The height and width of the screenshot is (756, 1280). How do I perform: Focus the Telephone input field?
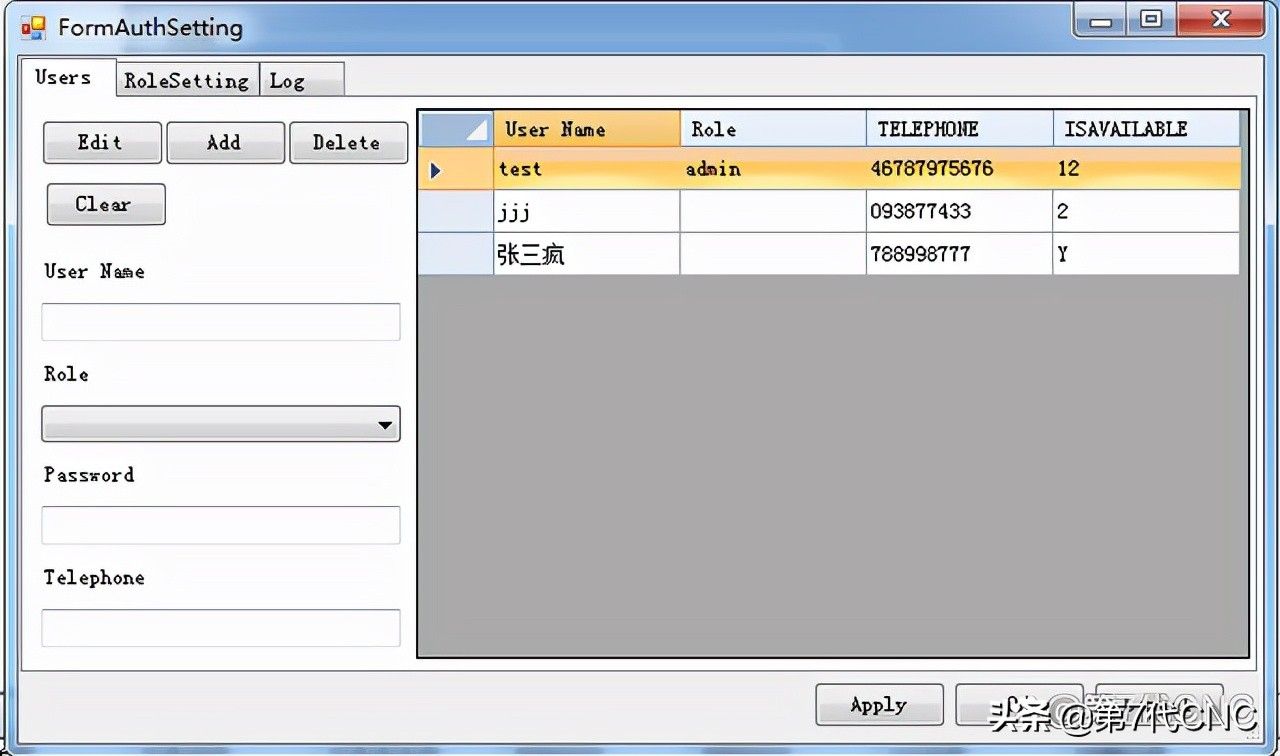(x=221, y=628)
